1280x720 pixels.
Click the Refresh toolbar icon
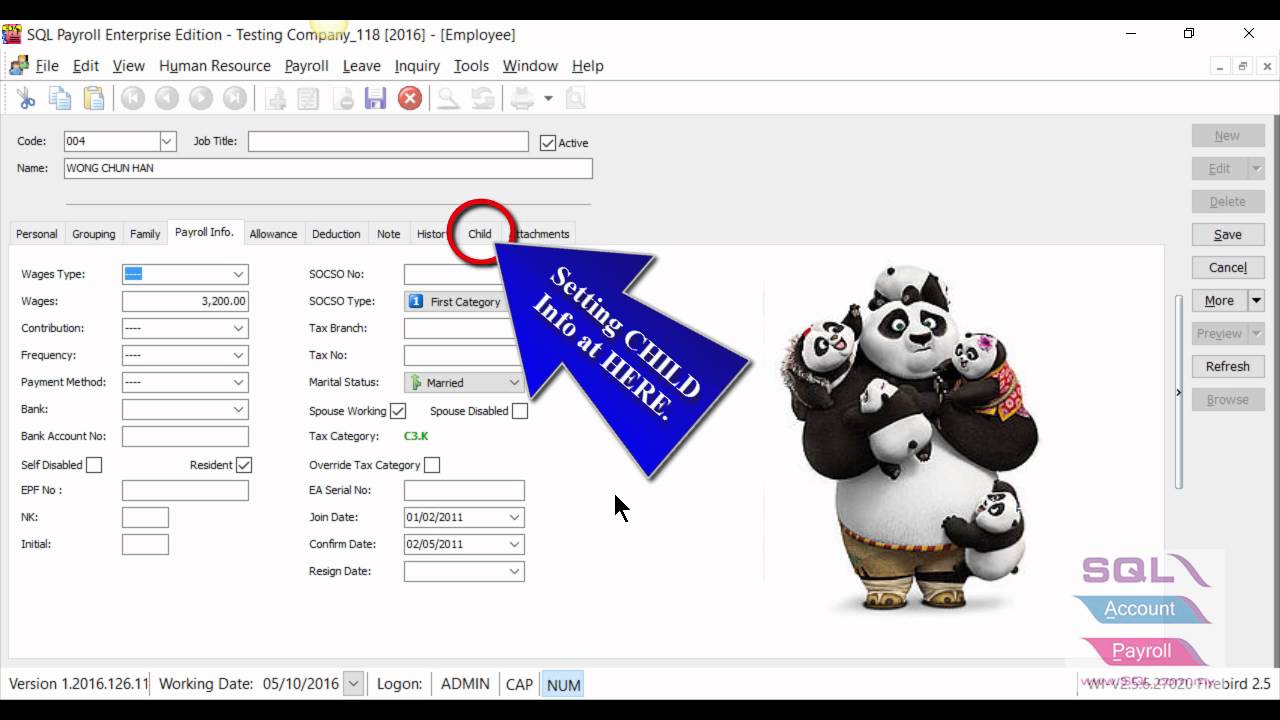(483, 98)
